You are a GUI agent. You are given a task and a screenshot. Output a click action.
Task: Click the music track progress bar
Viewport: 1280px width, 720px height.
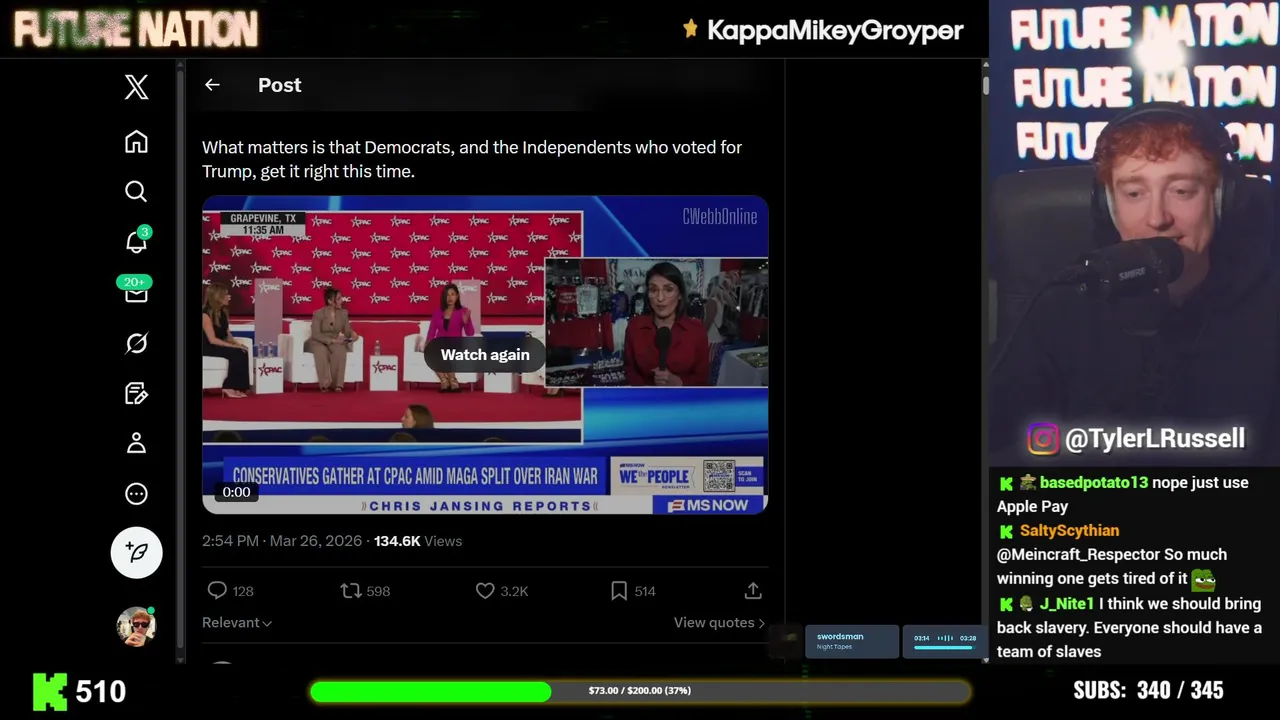(x=944, y=648)
